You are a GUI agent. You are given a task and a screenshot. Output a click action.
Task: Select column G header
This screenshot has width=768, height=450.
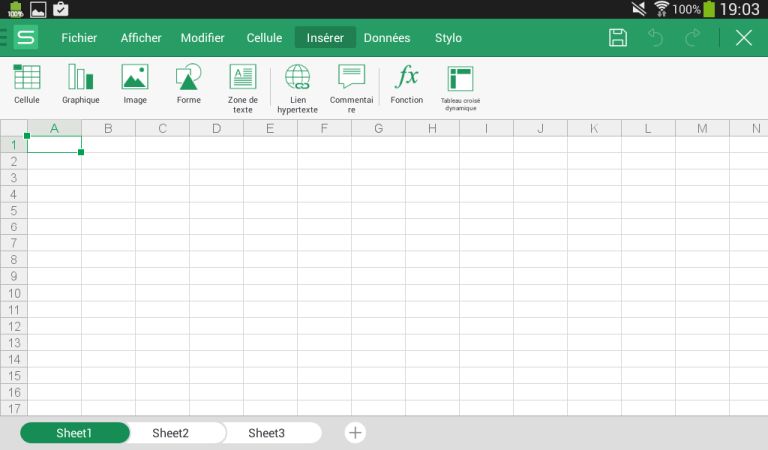pyautogui.click(x=379, y=128)
